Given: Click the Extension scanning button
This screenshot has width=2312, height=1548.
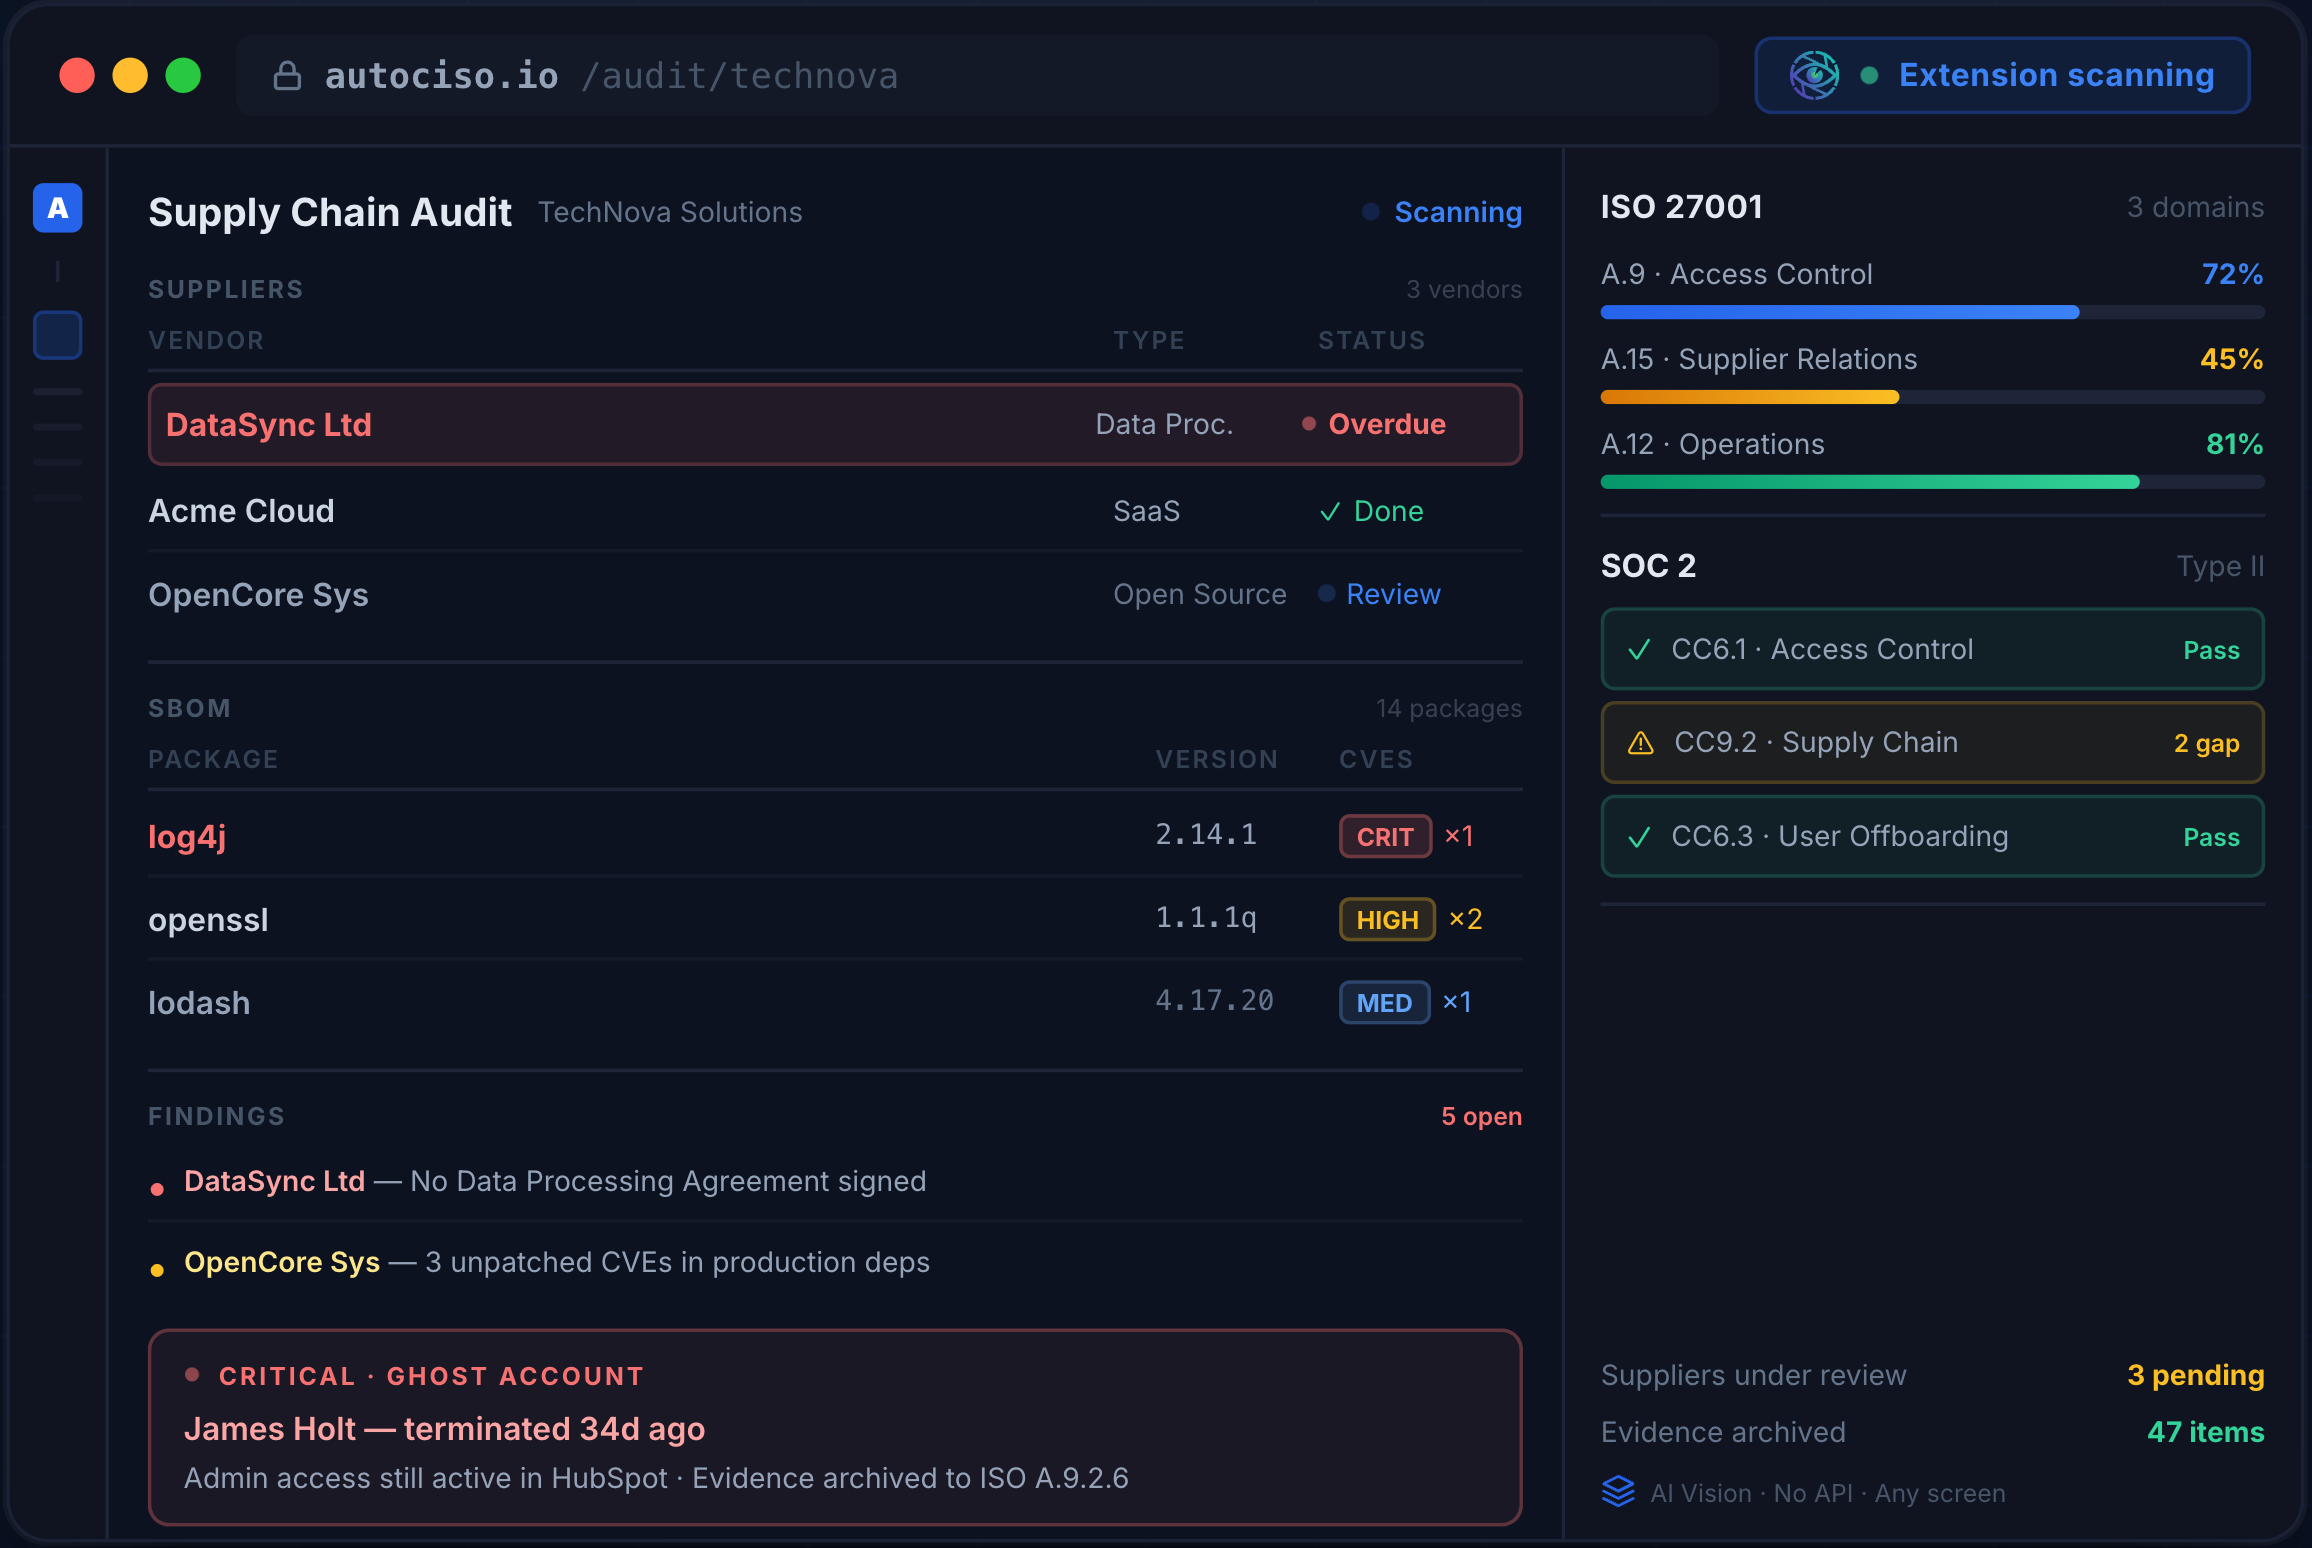Looking at the screenshot, I should click(x=2002, y=76).
